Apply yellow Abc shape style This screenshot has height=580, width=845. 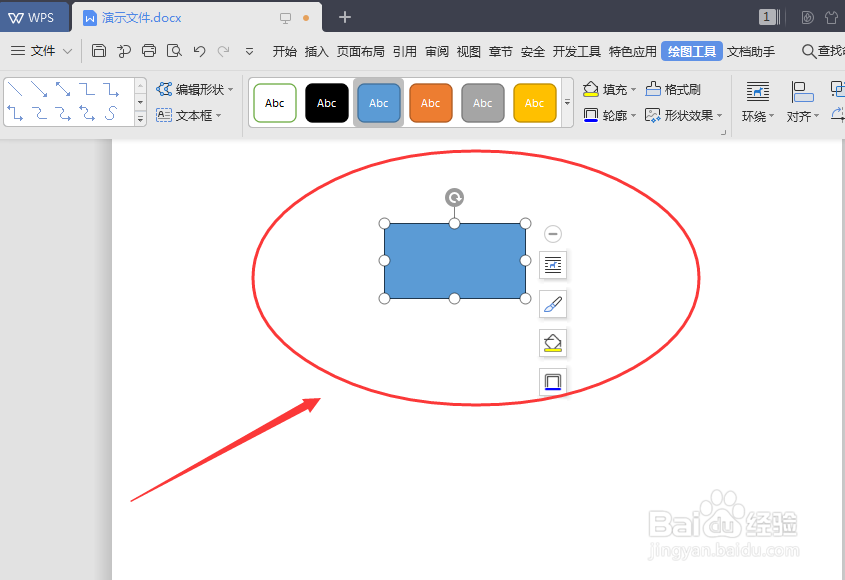click(535, 103)
